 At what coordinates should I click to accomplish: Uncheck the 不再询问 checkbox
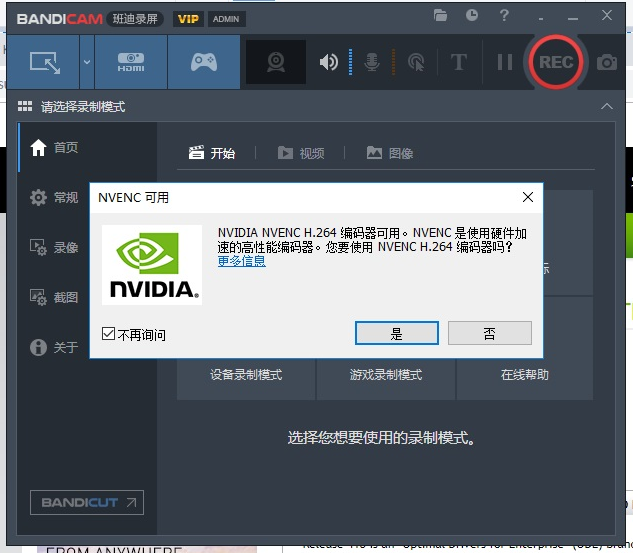pyautogui.click(x=108, y=334)
